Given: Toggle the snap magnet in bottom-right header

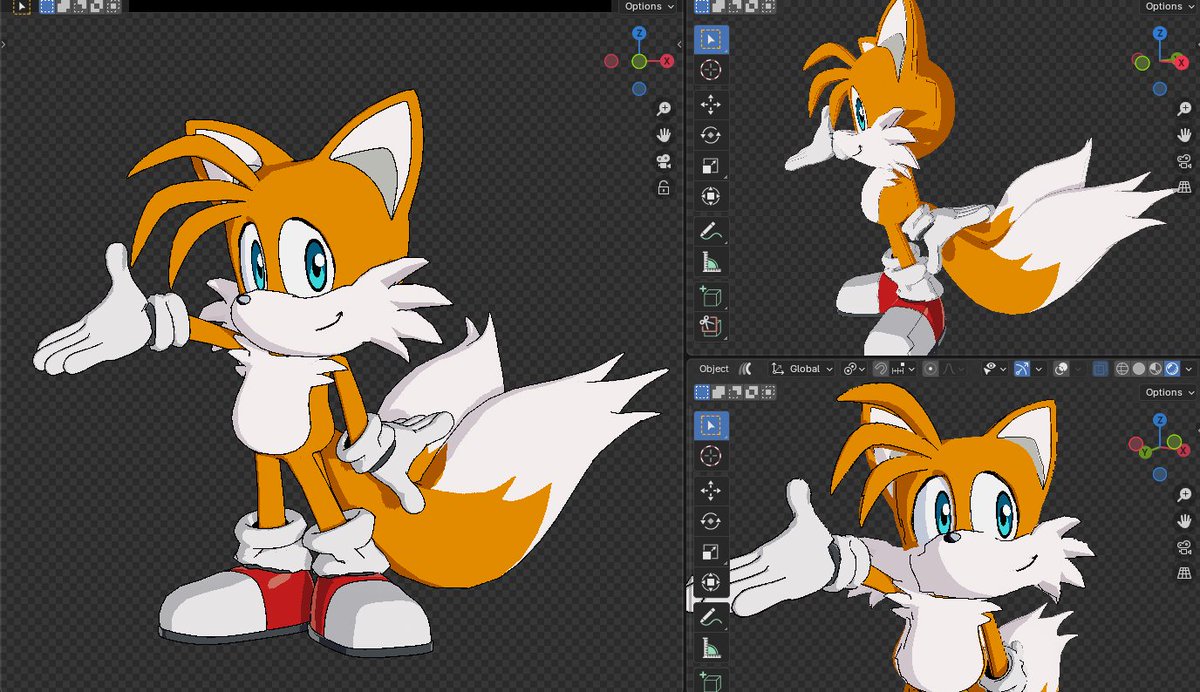Looking at the screenshot, I should click(x=880, y=369).
